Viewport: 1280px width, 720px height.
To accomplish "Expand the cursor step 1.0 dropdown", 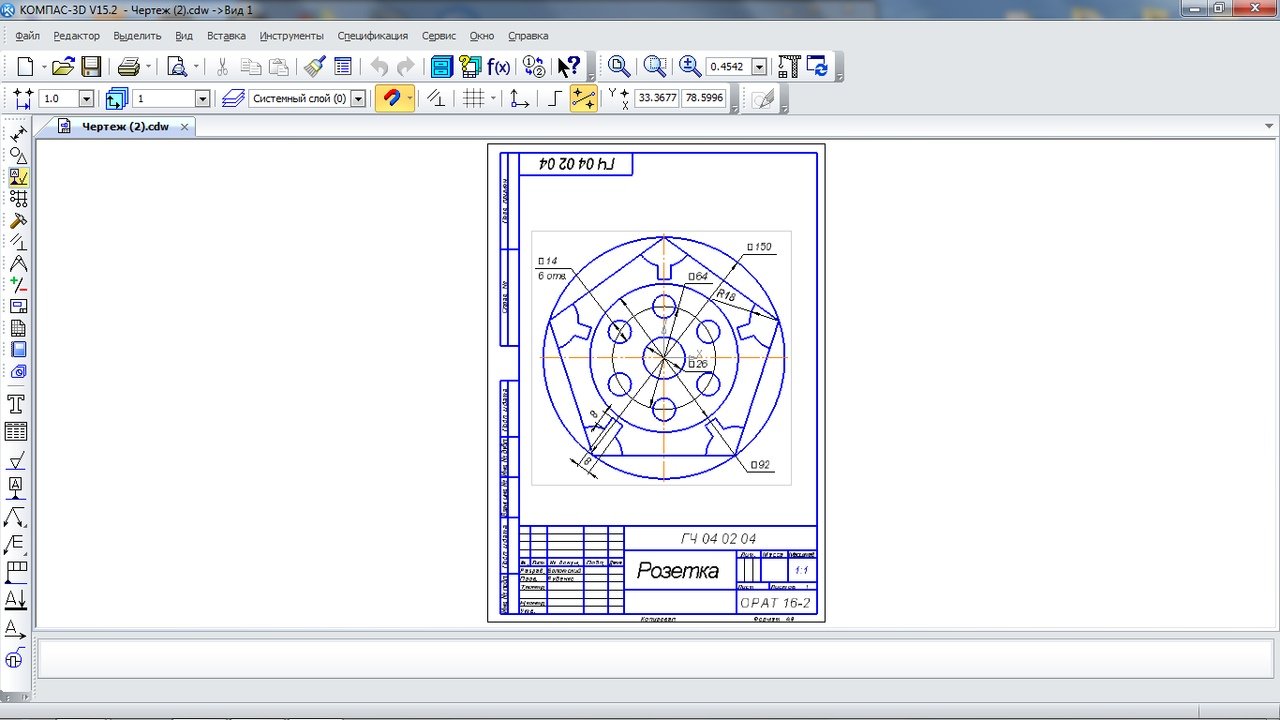I will [85, 99].
